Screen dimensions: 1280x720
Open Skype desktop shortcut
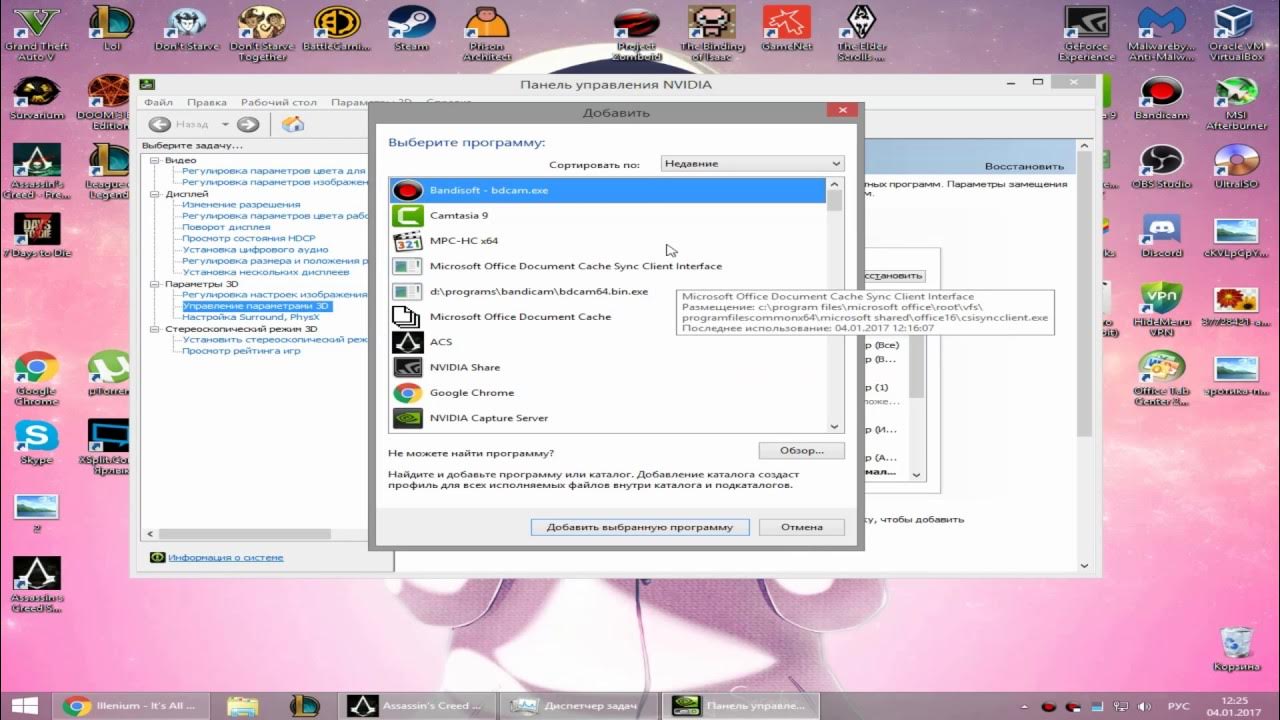click(37, 442)
